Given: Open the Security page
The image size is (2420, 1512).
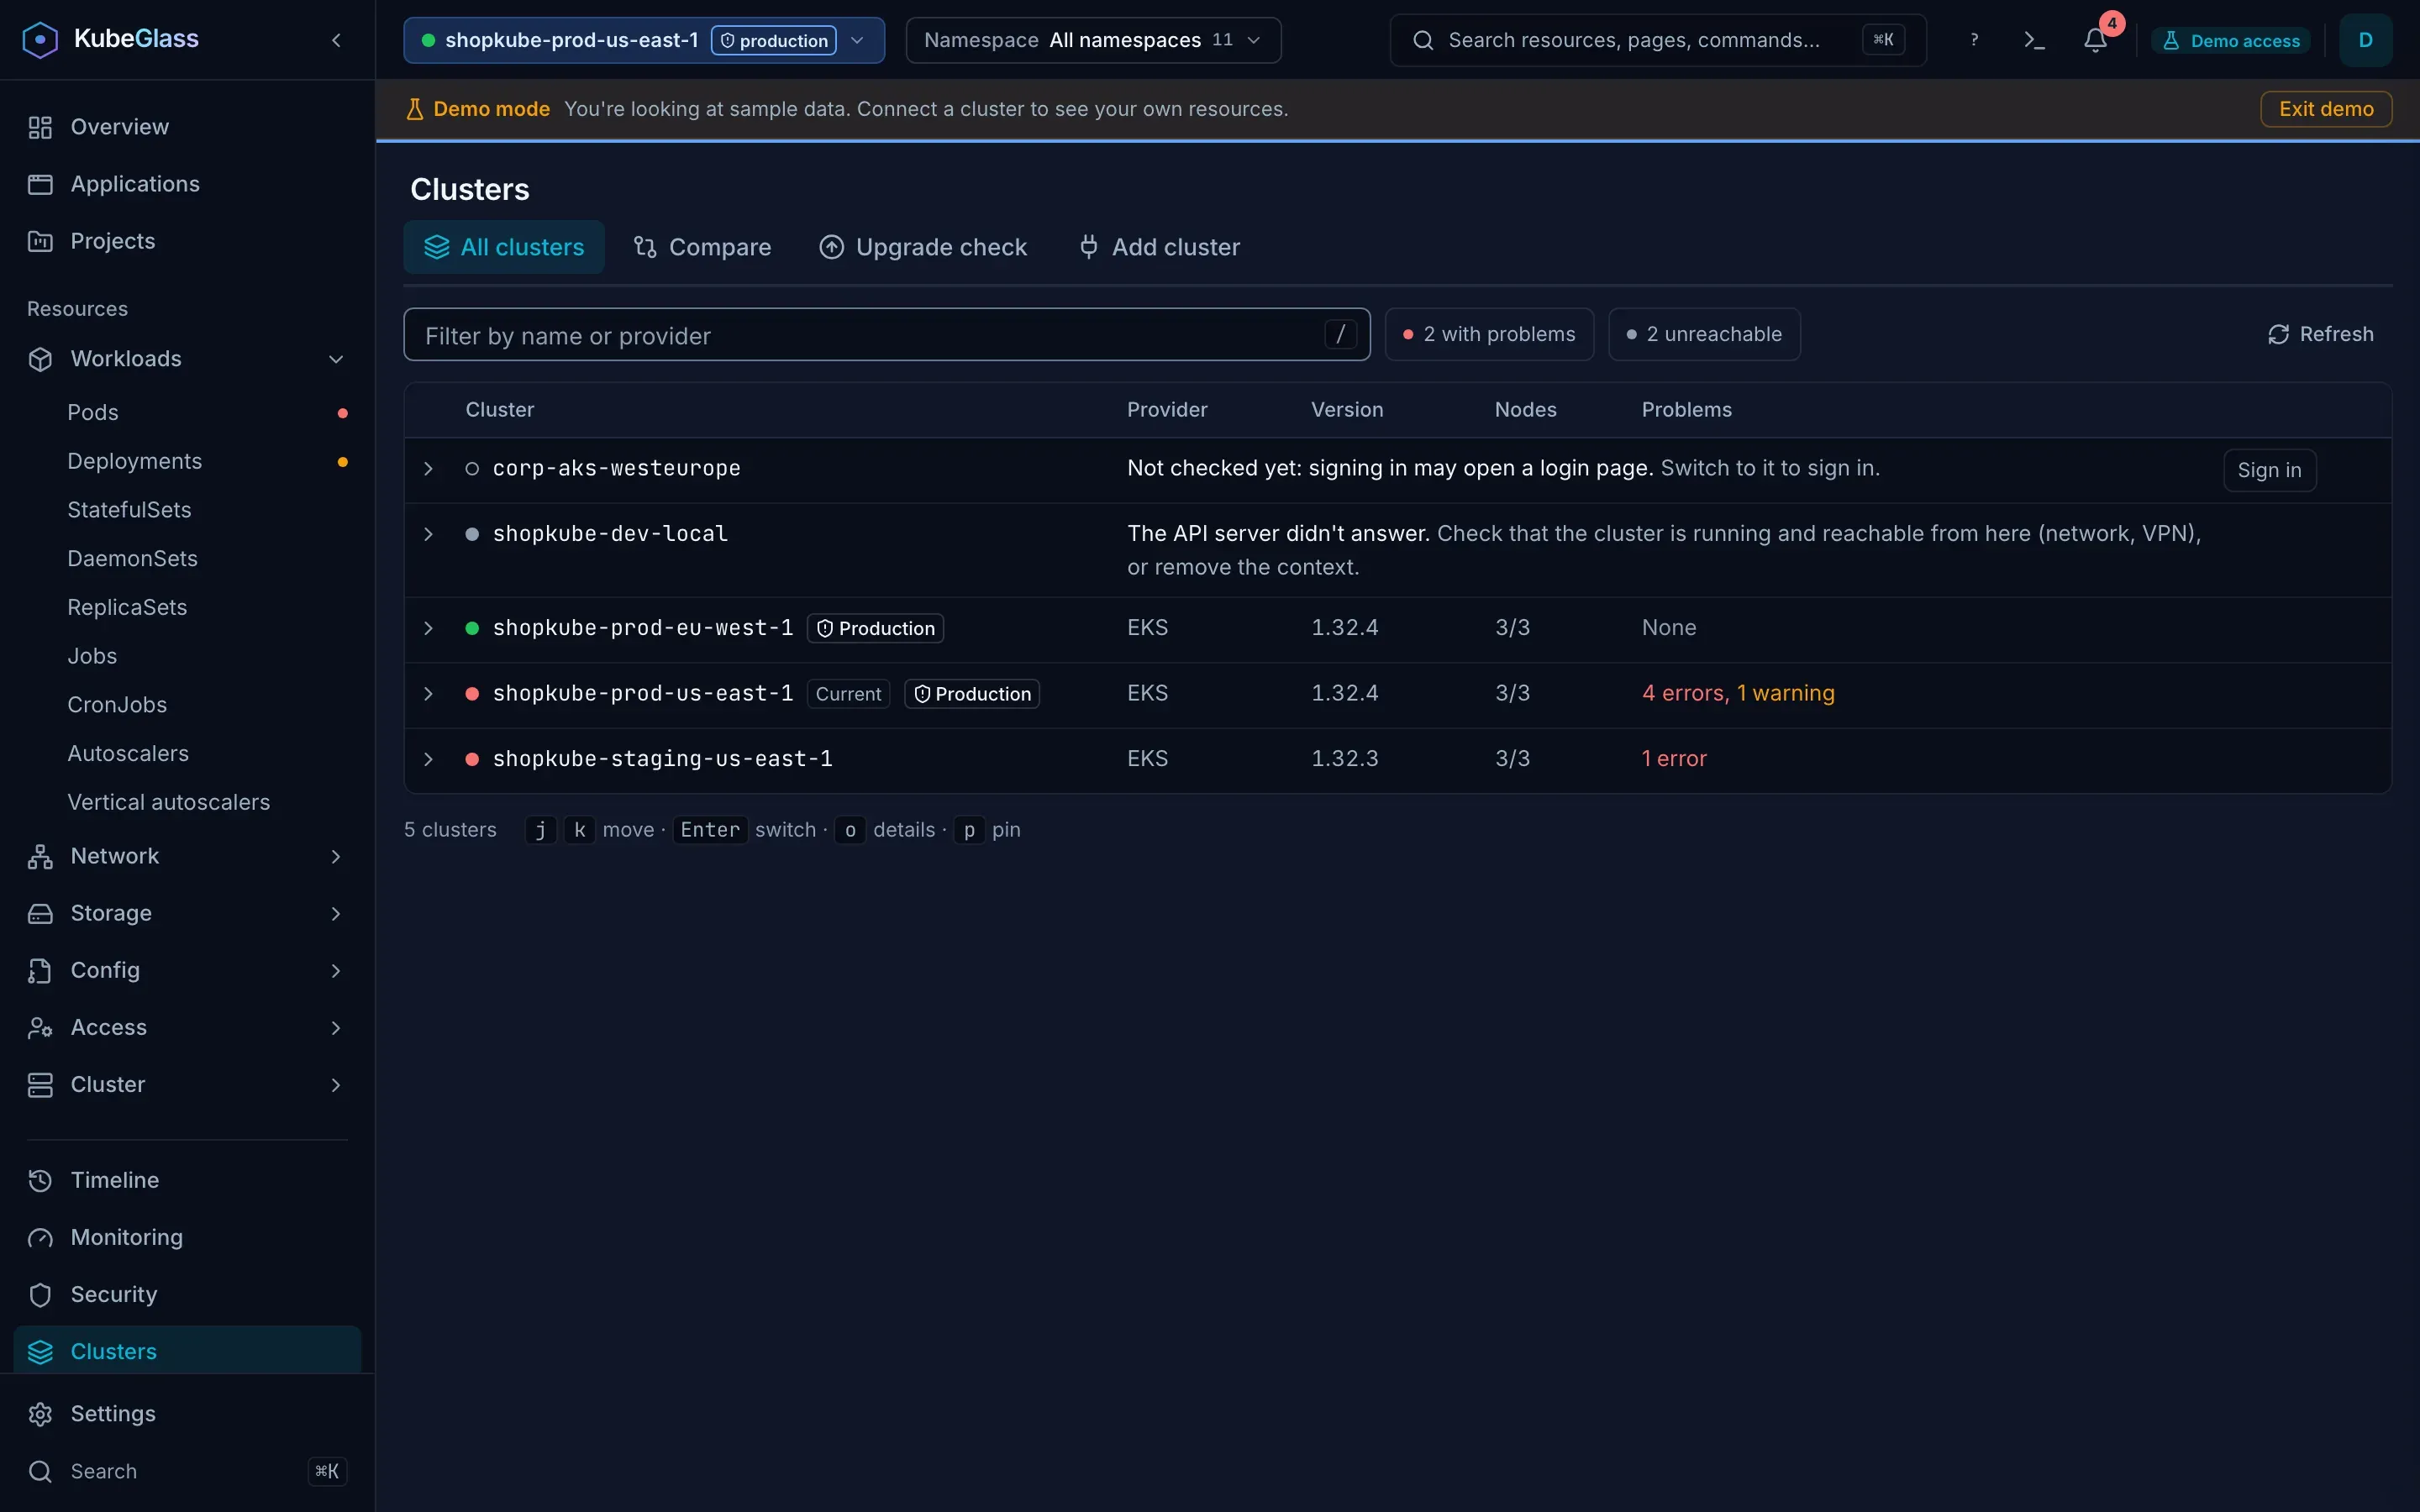Looking at the screenshot, I should (x=187, y=1294).
